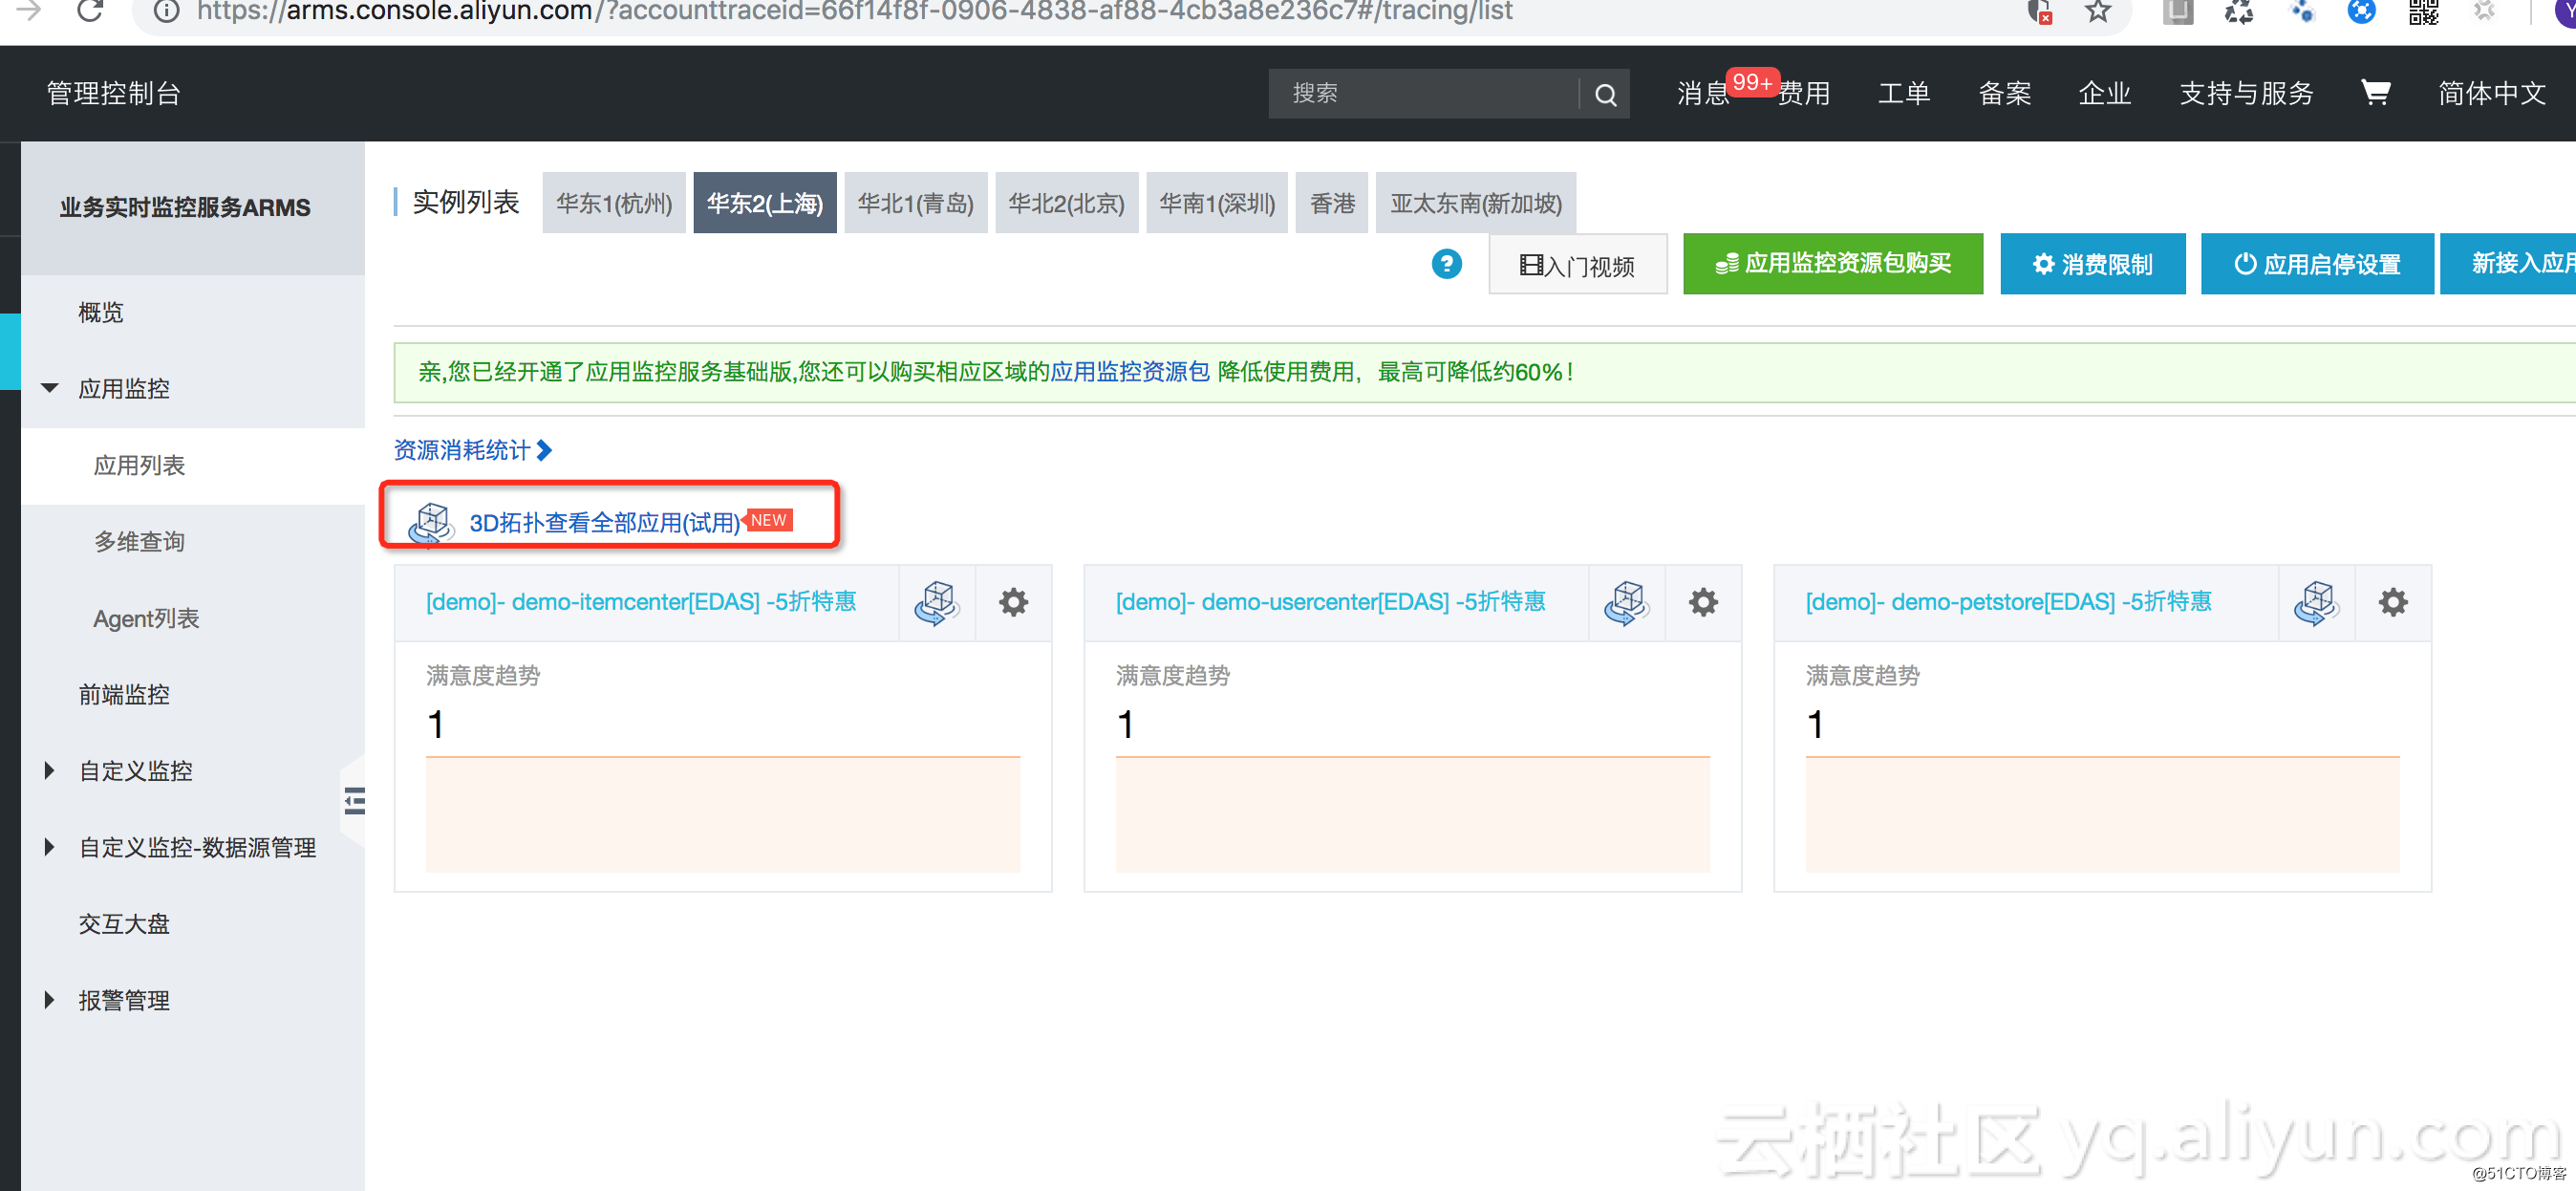The width and height of the screenshot is (2576, 1191).
Task: Click the blue help question mark icon
Action: pos(1446,264)
